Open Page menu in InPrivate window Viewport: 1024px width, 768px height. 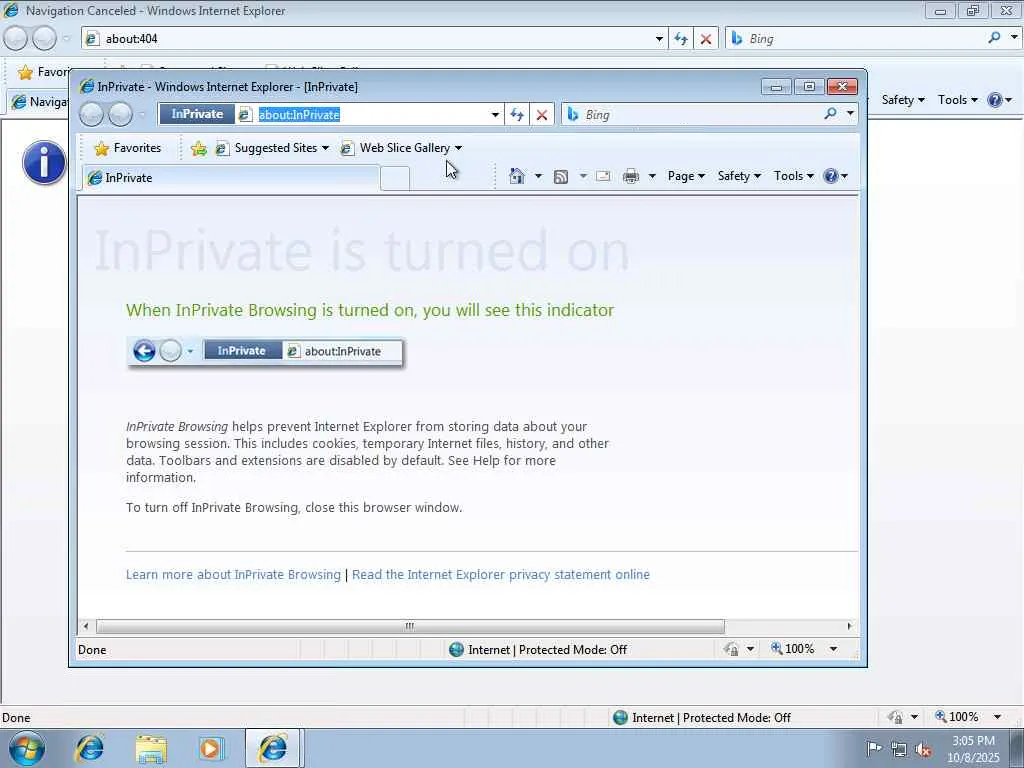click(686, 176)
